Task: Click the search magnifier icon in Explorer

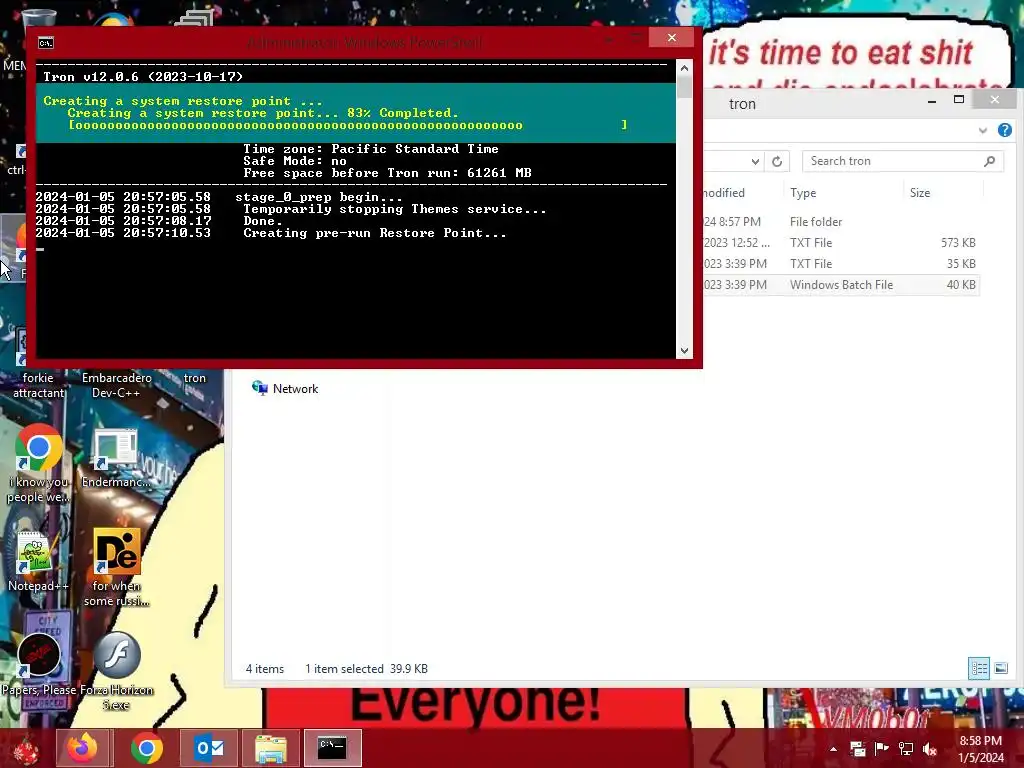Action: coord(989,161)
